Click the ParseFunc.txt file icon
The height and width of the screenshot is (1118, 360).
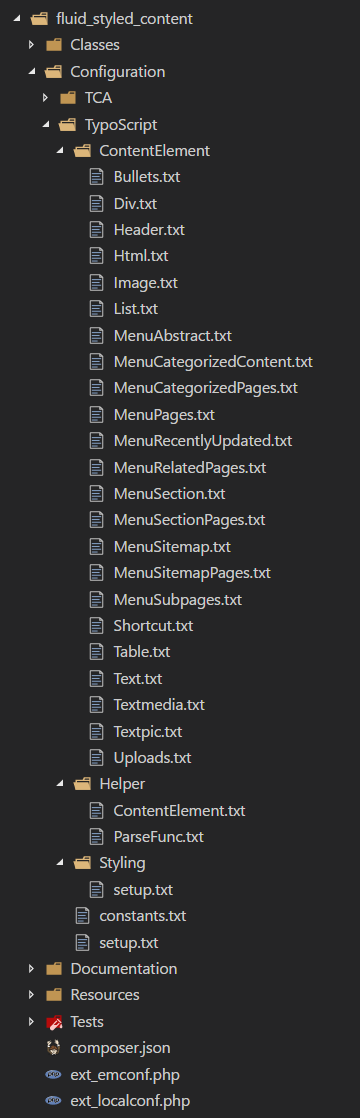[96, 836]
